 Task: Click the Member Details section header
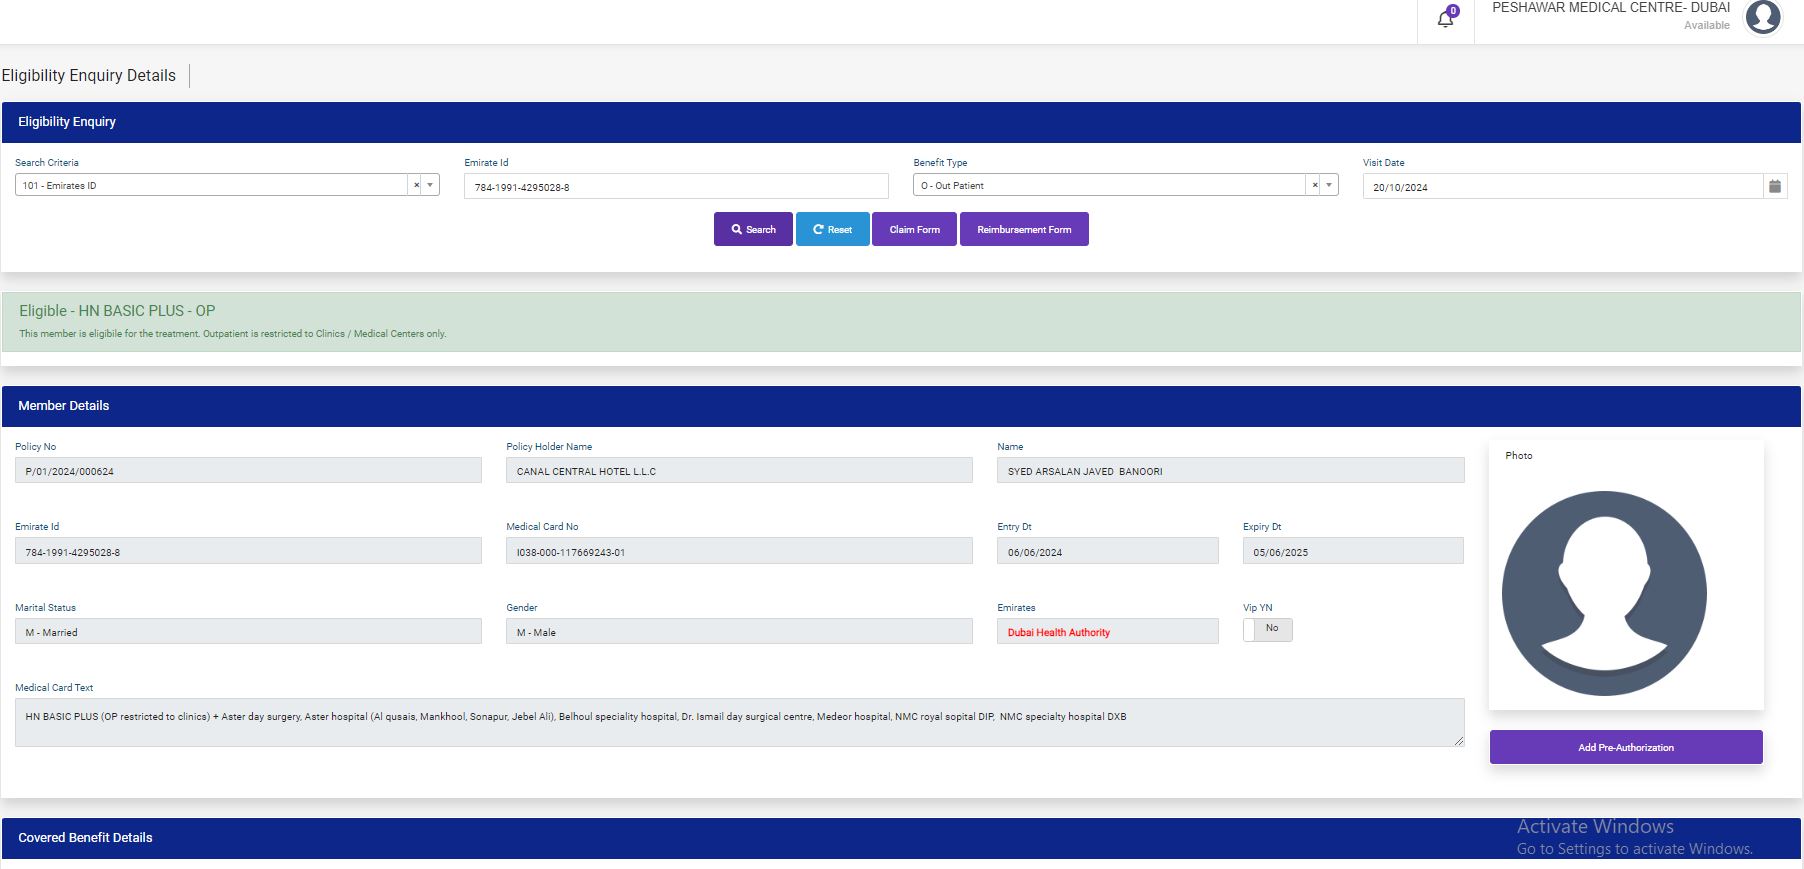64,406
